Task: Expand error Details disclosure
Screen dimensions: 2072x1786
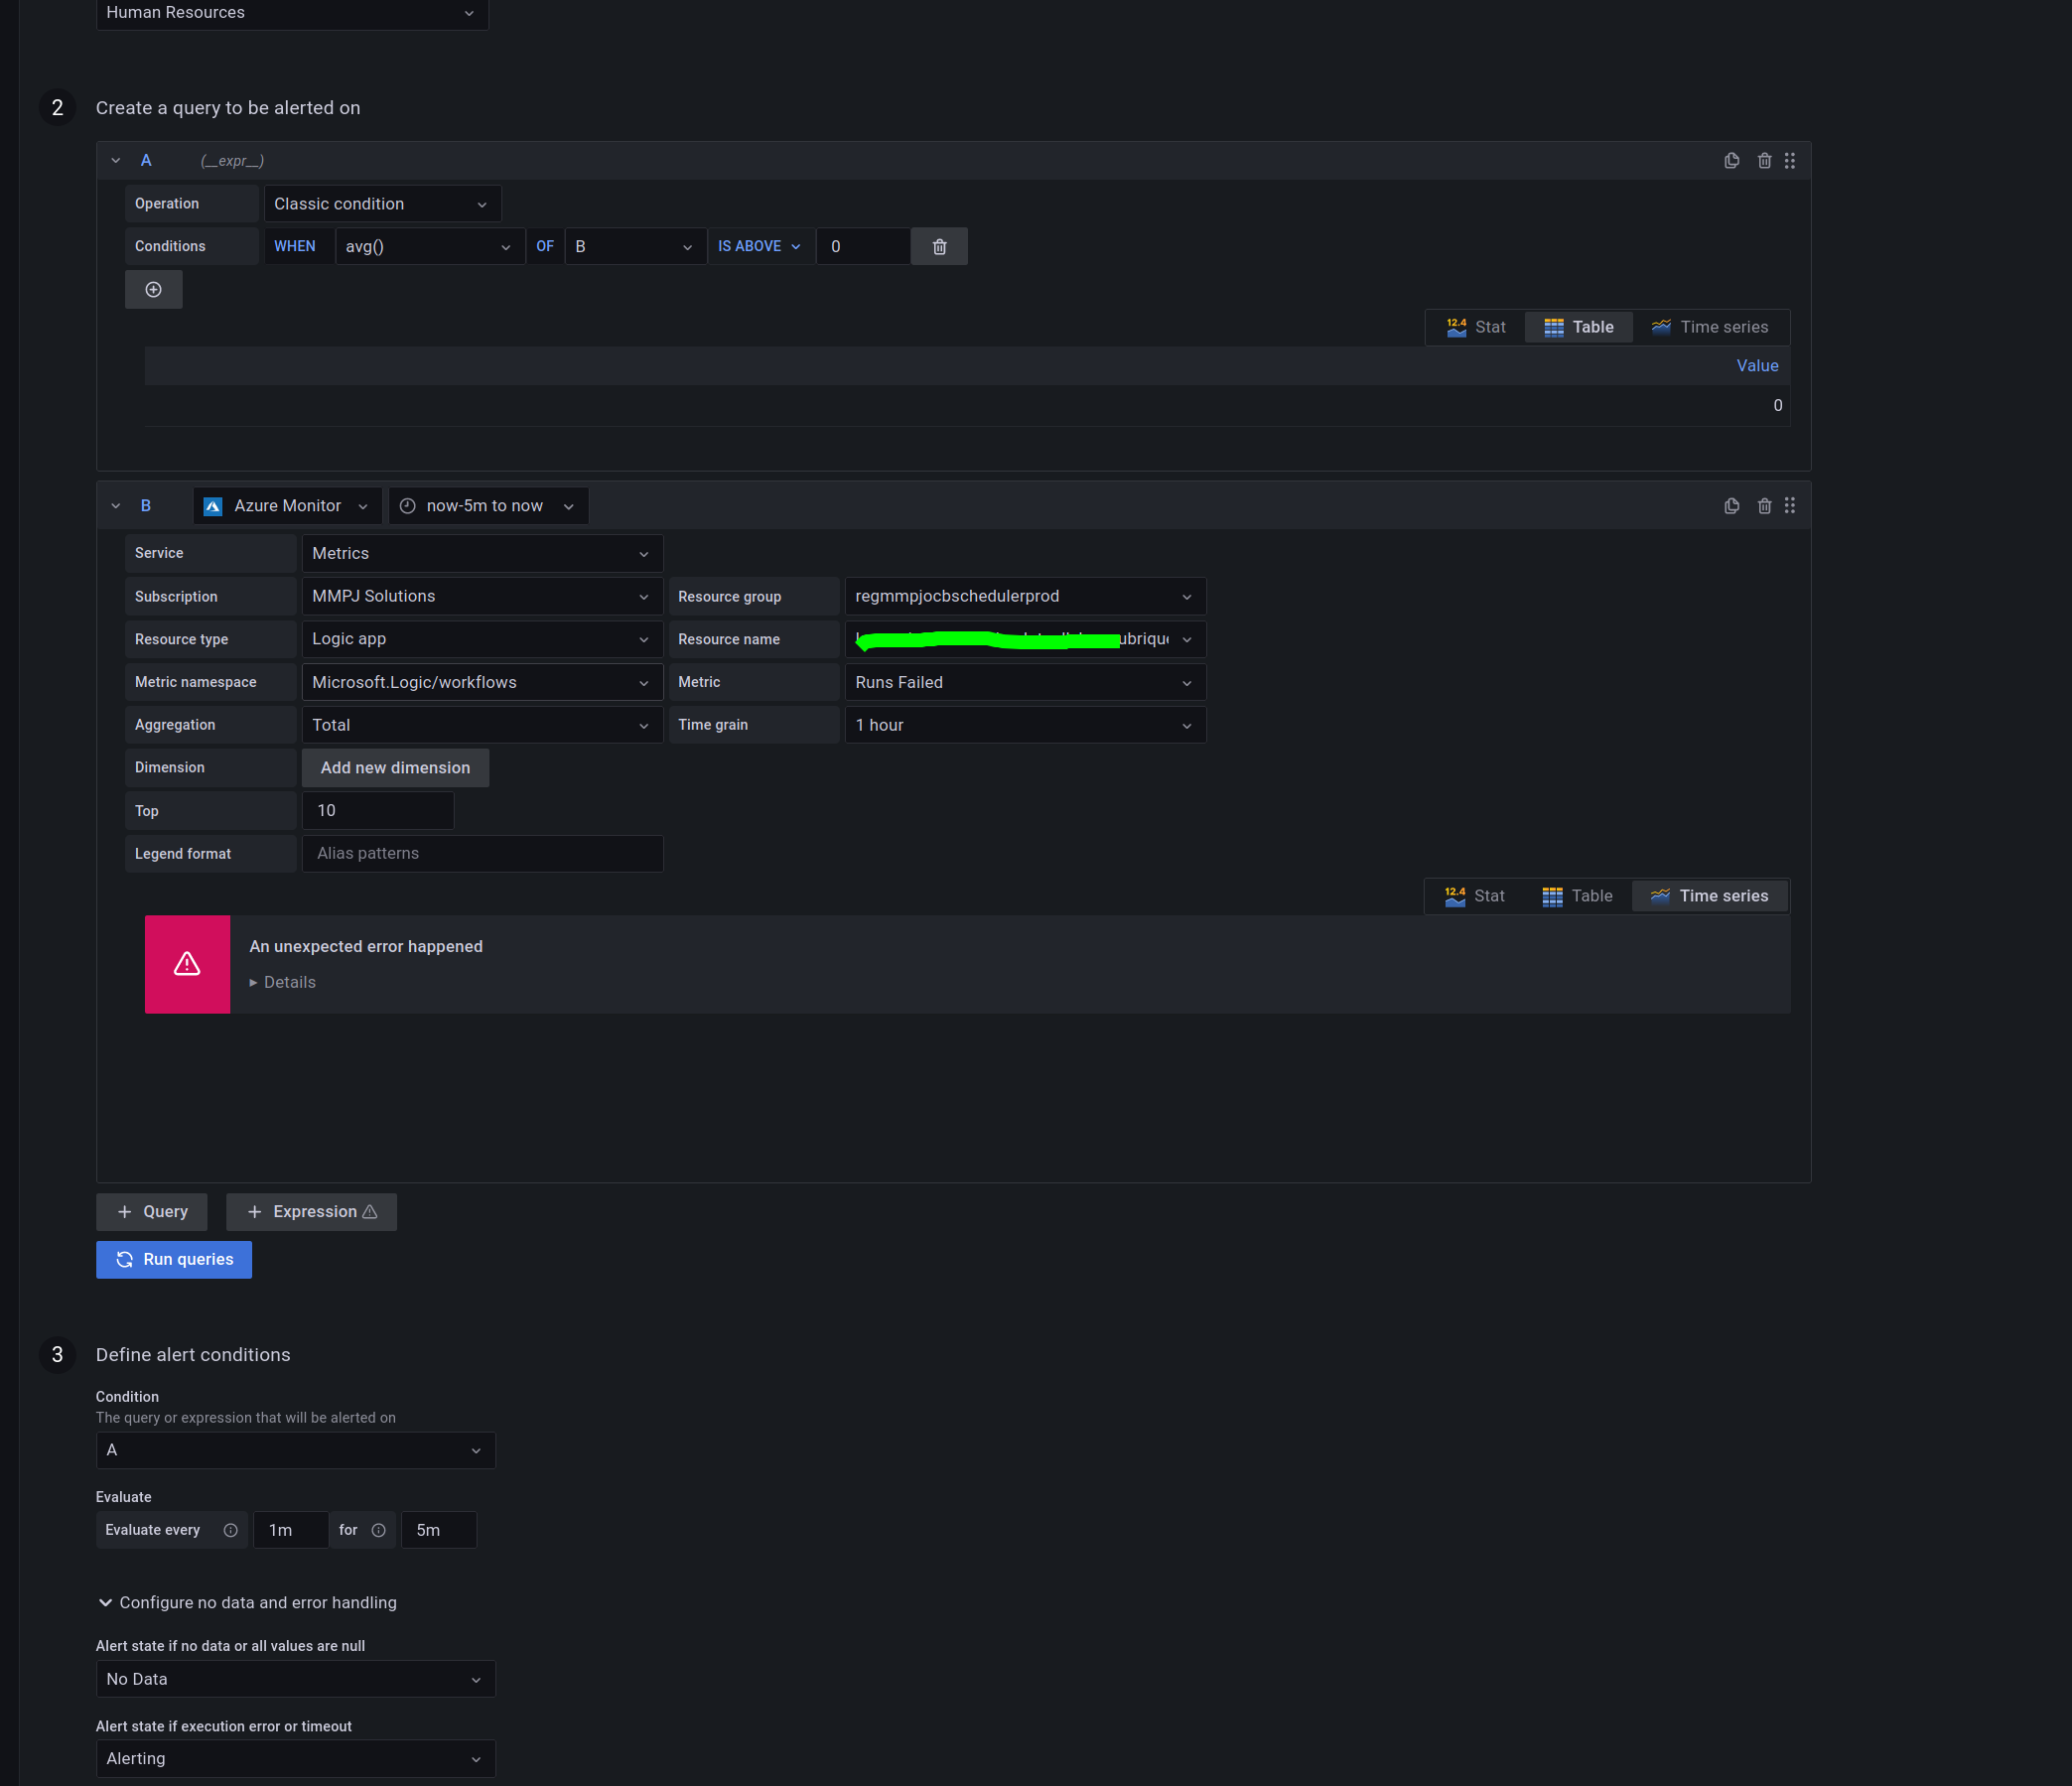Action: click(x=283, y=982)
